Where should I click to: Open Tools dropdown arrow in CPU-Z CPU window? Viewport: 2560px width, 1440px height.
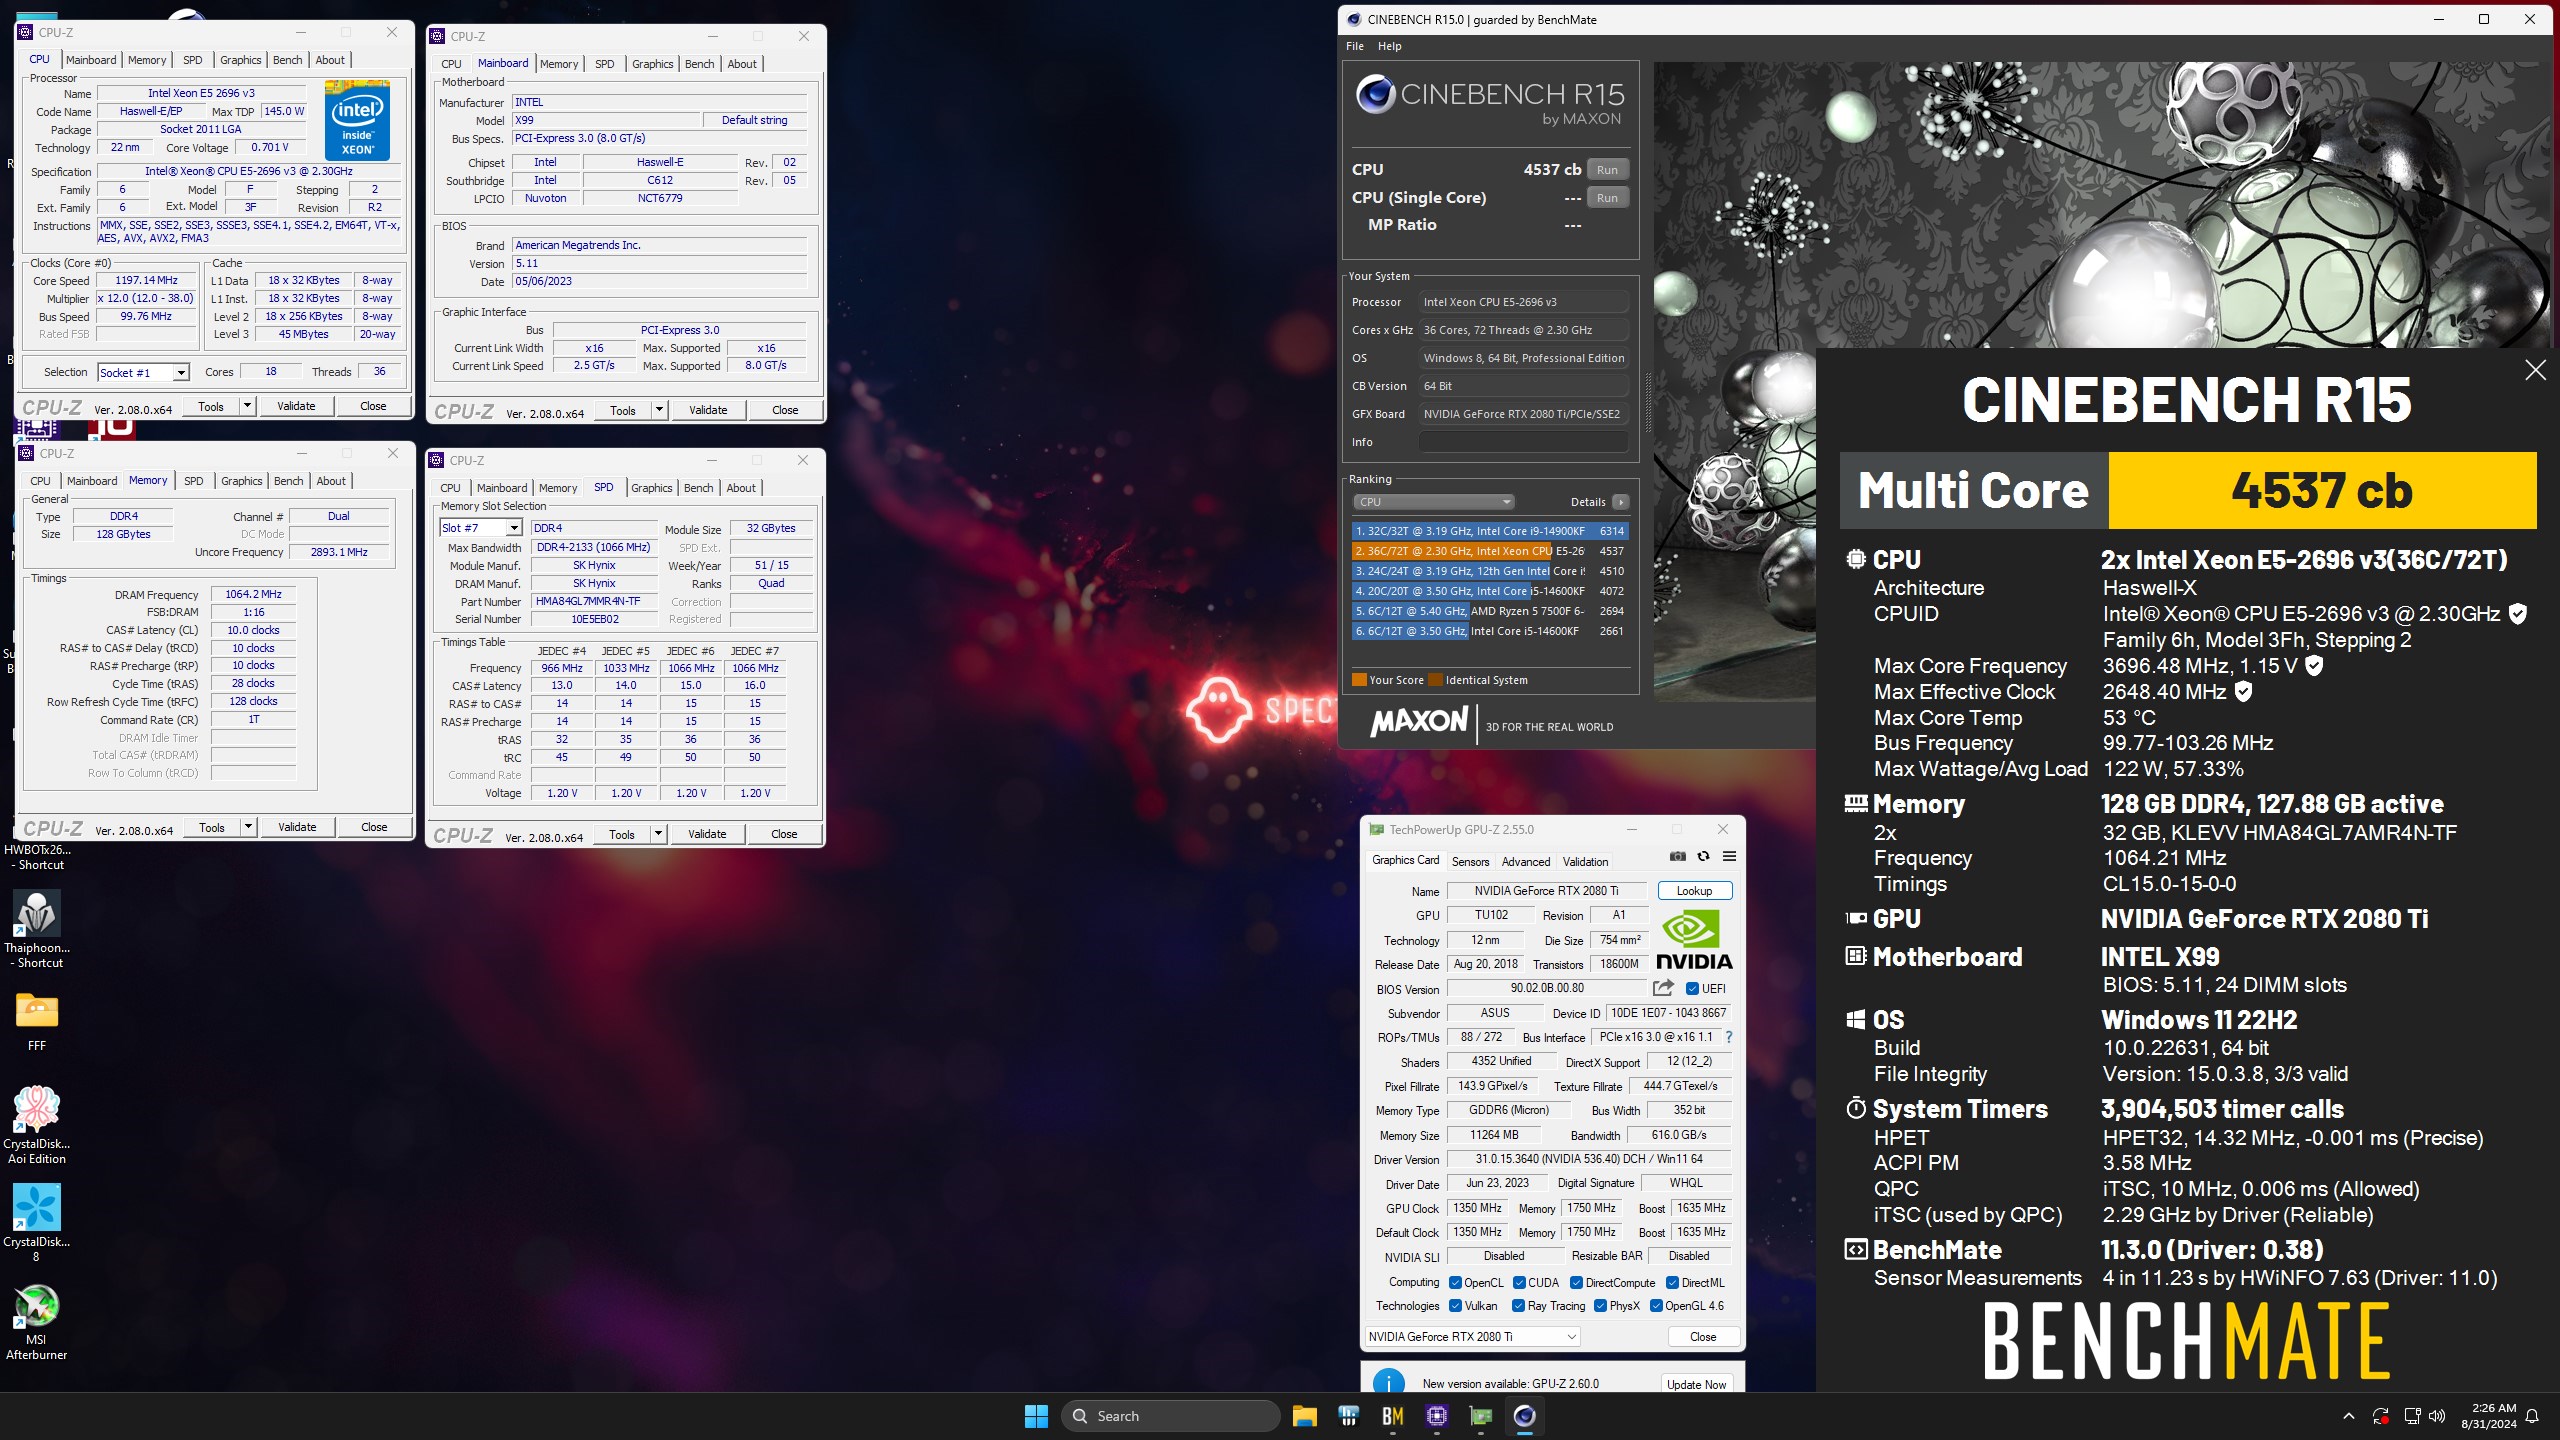[x=247, y=406]
